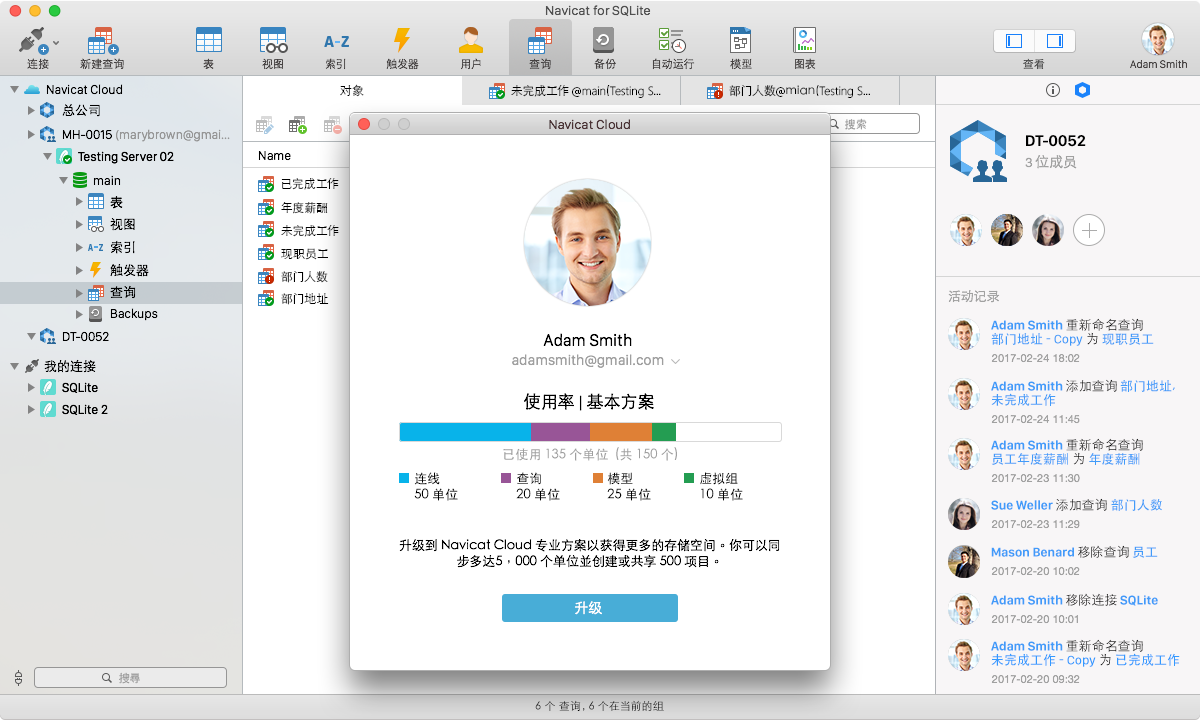This screenshot has height=720, width=1200.
Task: Collapse the Testing Server 02 node
Action: (47, 156)
